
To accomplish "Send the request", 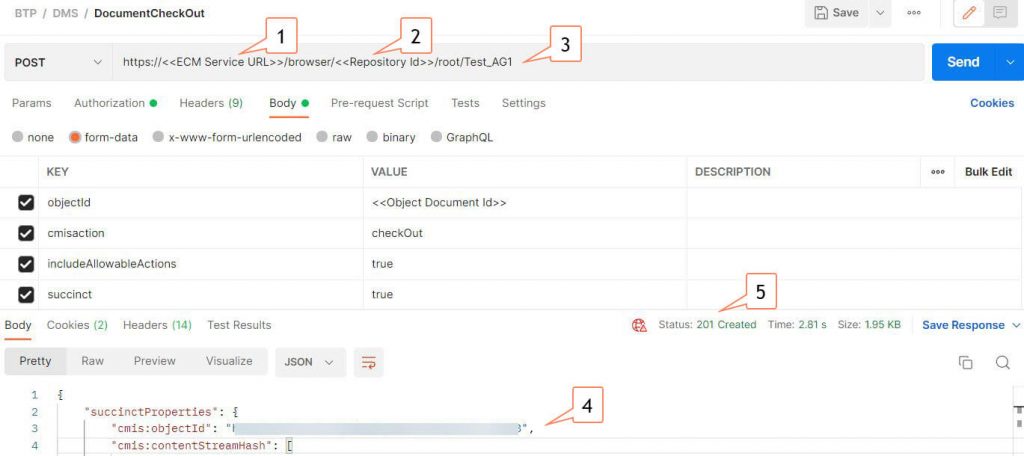I will click(963, 62).
